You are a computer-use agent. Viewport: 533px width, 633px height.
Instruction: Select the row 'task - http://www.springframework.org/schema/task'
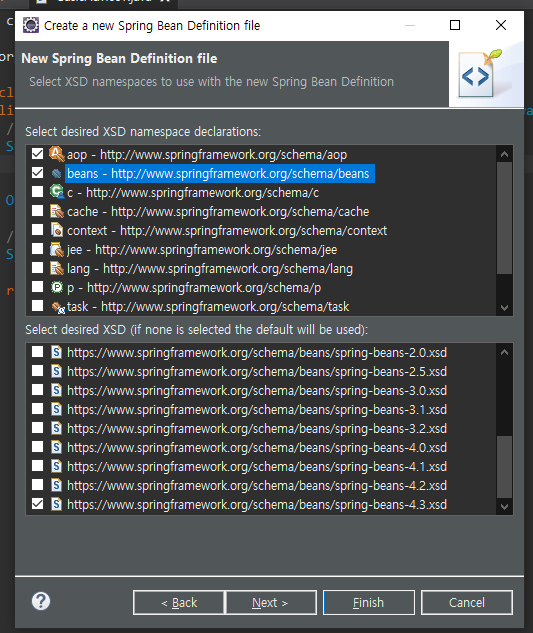coord(208,307)
